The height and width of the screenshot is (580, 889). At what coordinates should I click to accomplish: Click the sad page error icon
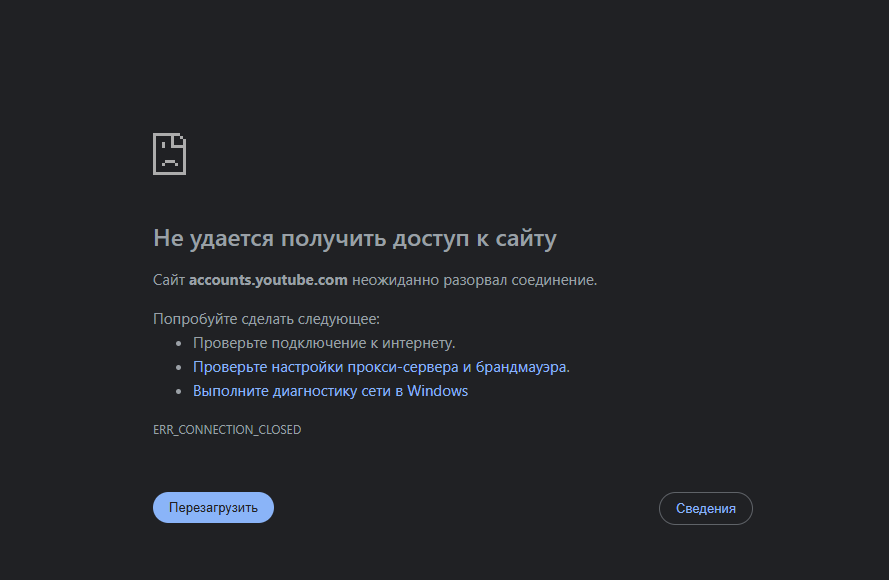coord(170,154)
